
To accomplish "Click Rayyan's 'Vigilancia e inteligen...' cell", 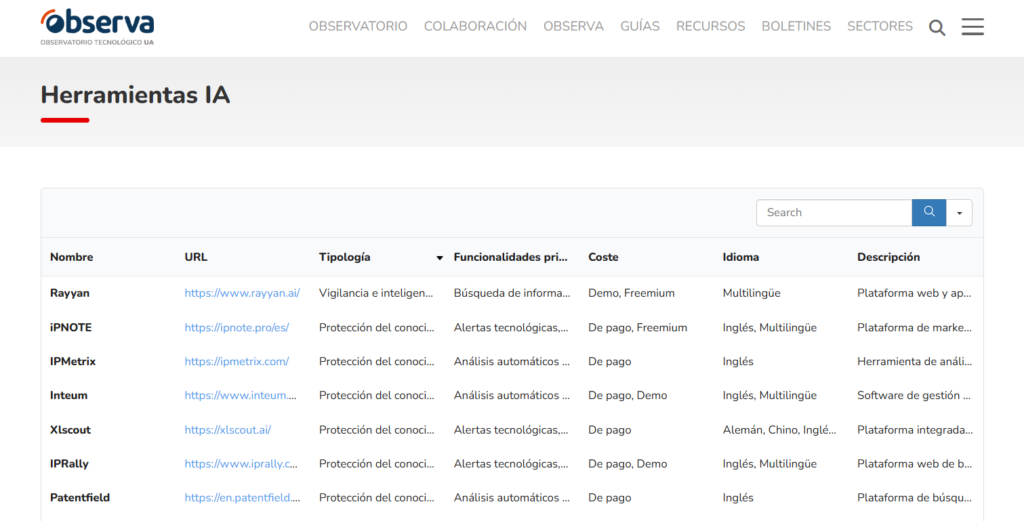I will pos(376,293).
